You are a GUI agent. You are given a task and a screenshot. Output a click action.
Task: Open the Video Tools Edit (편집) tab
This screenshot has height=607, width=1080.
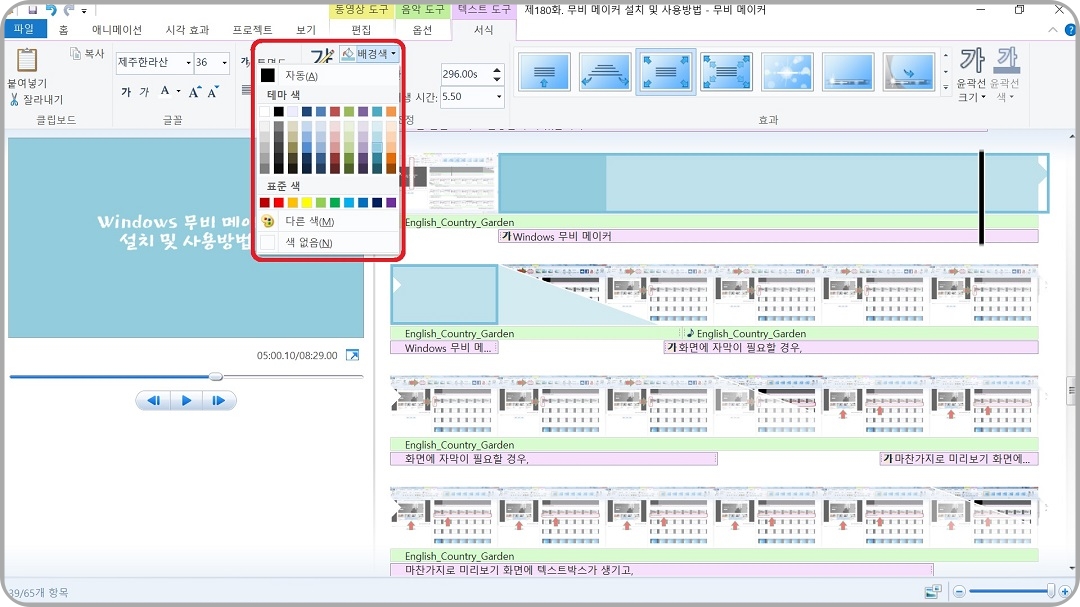click(361, 30)
